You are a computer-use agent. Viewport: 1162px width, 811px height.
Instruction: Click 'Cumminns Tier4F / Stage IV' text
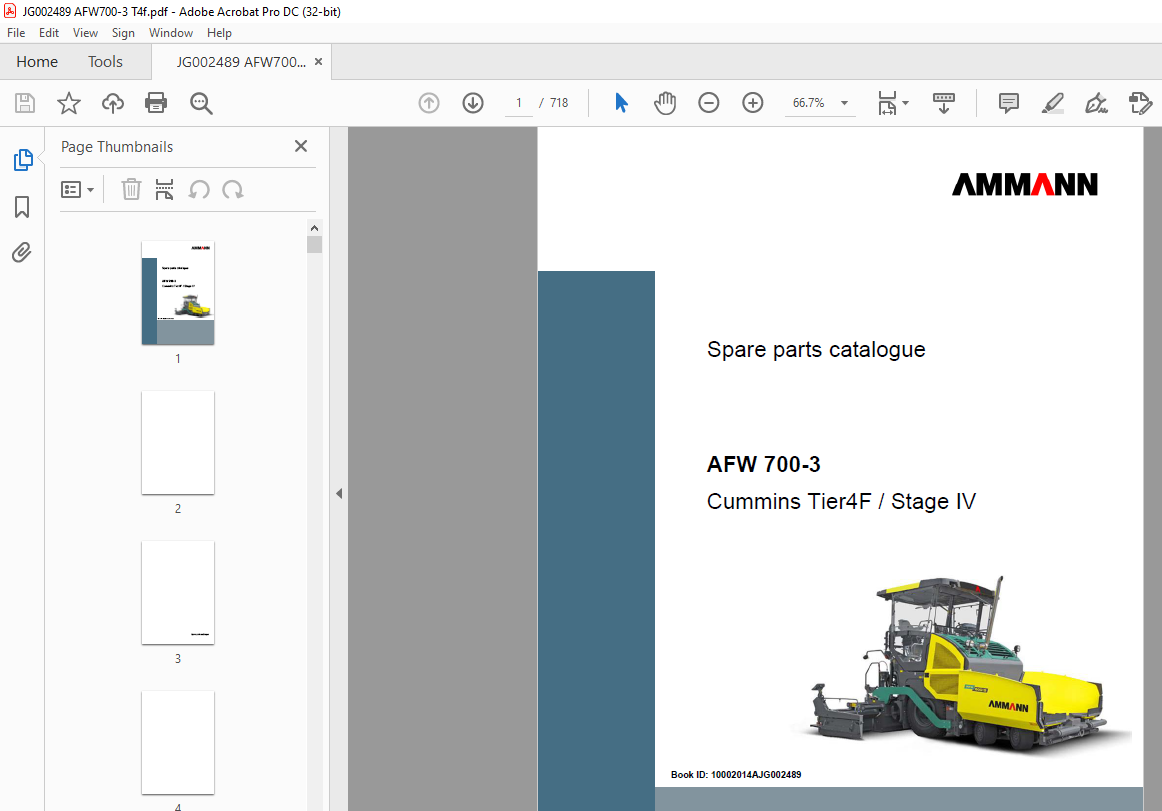841,501
